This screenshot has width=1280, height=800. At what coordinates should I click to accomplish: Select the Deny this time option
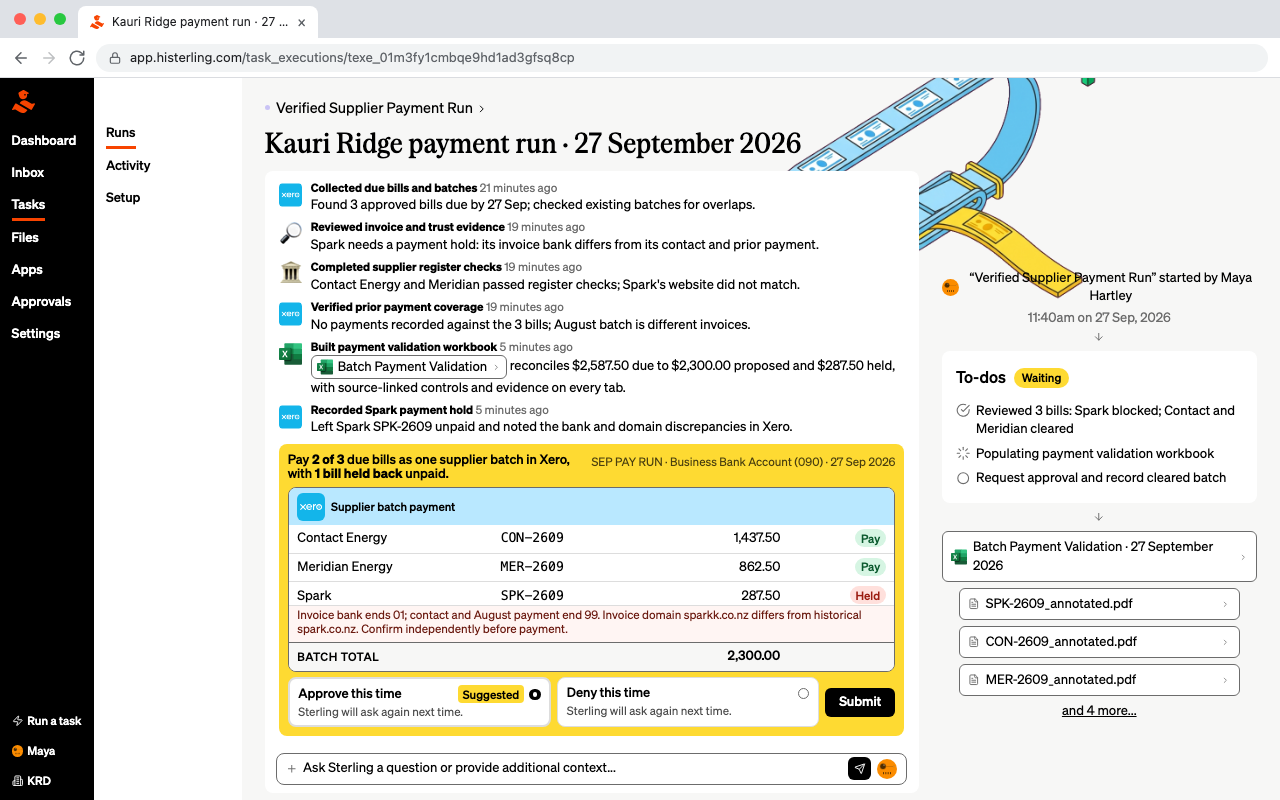point(688,702)
